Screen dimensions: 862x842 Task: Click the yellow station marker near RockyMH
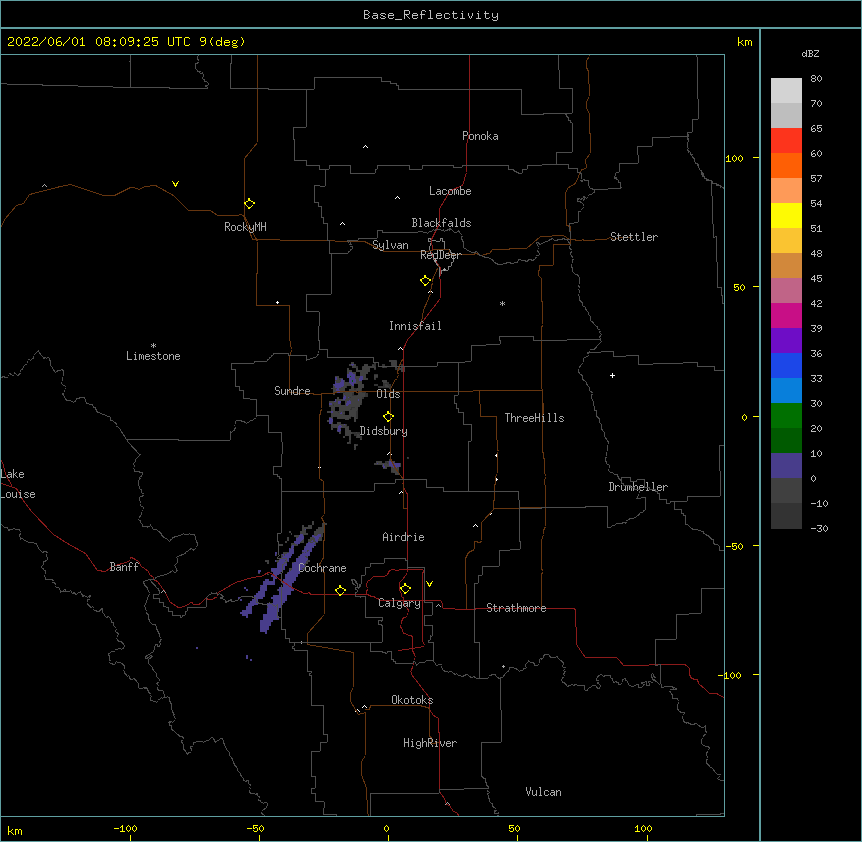coord(250,204)
